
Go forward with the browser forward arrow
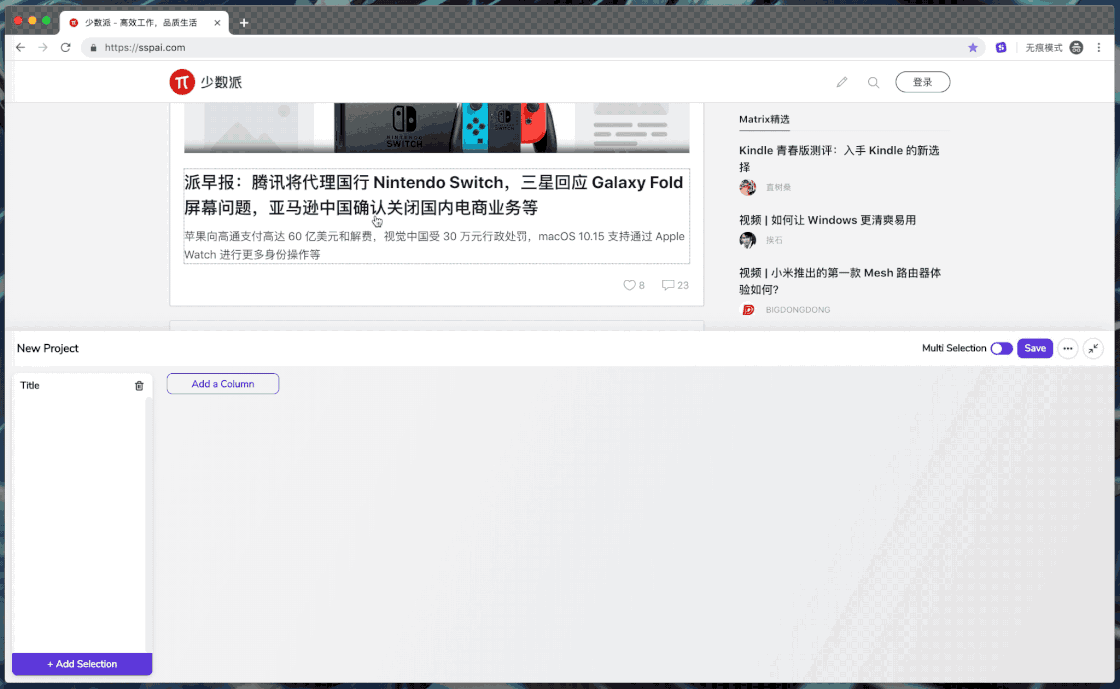point(43,47)
